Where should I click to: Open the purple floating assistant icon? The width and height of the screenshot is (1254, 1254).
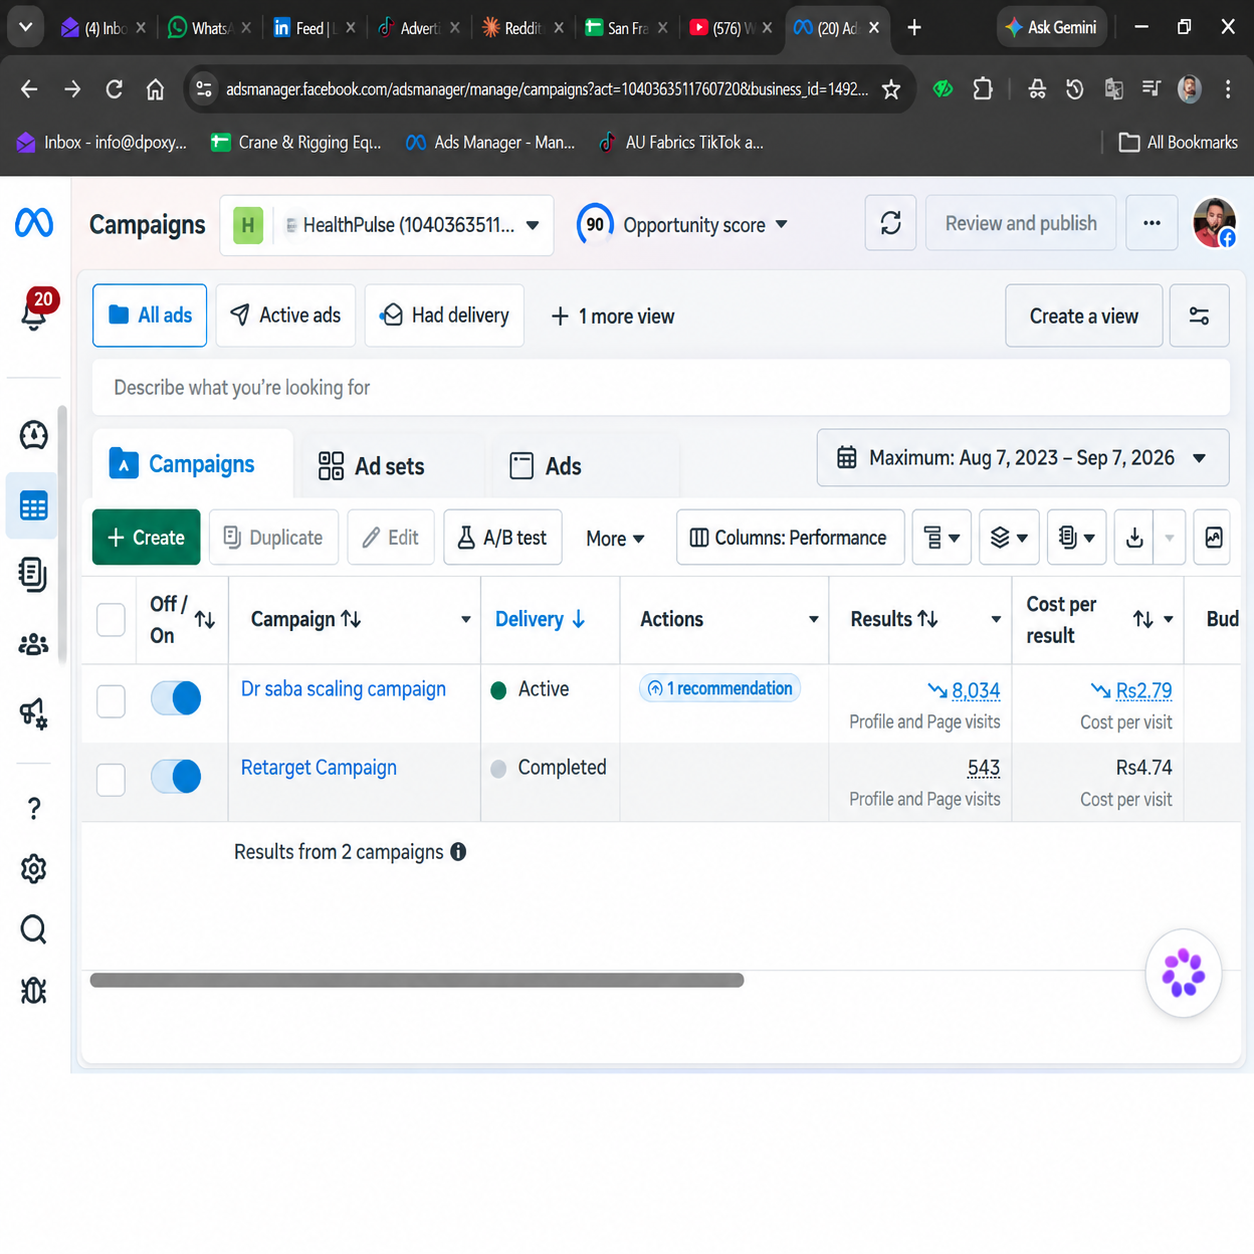pos(1183,973)
